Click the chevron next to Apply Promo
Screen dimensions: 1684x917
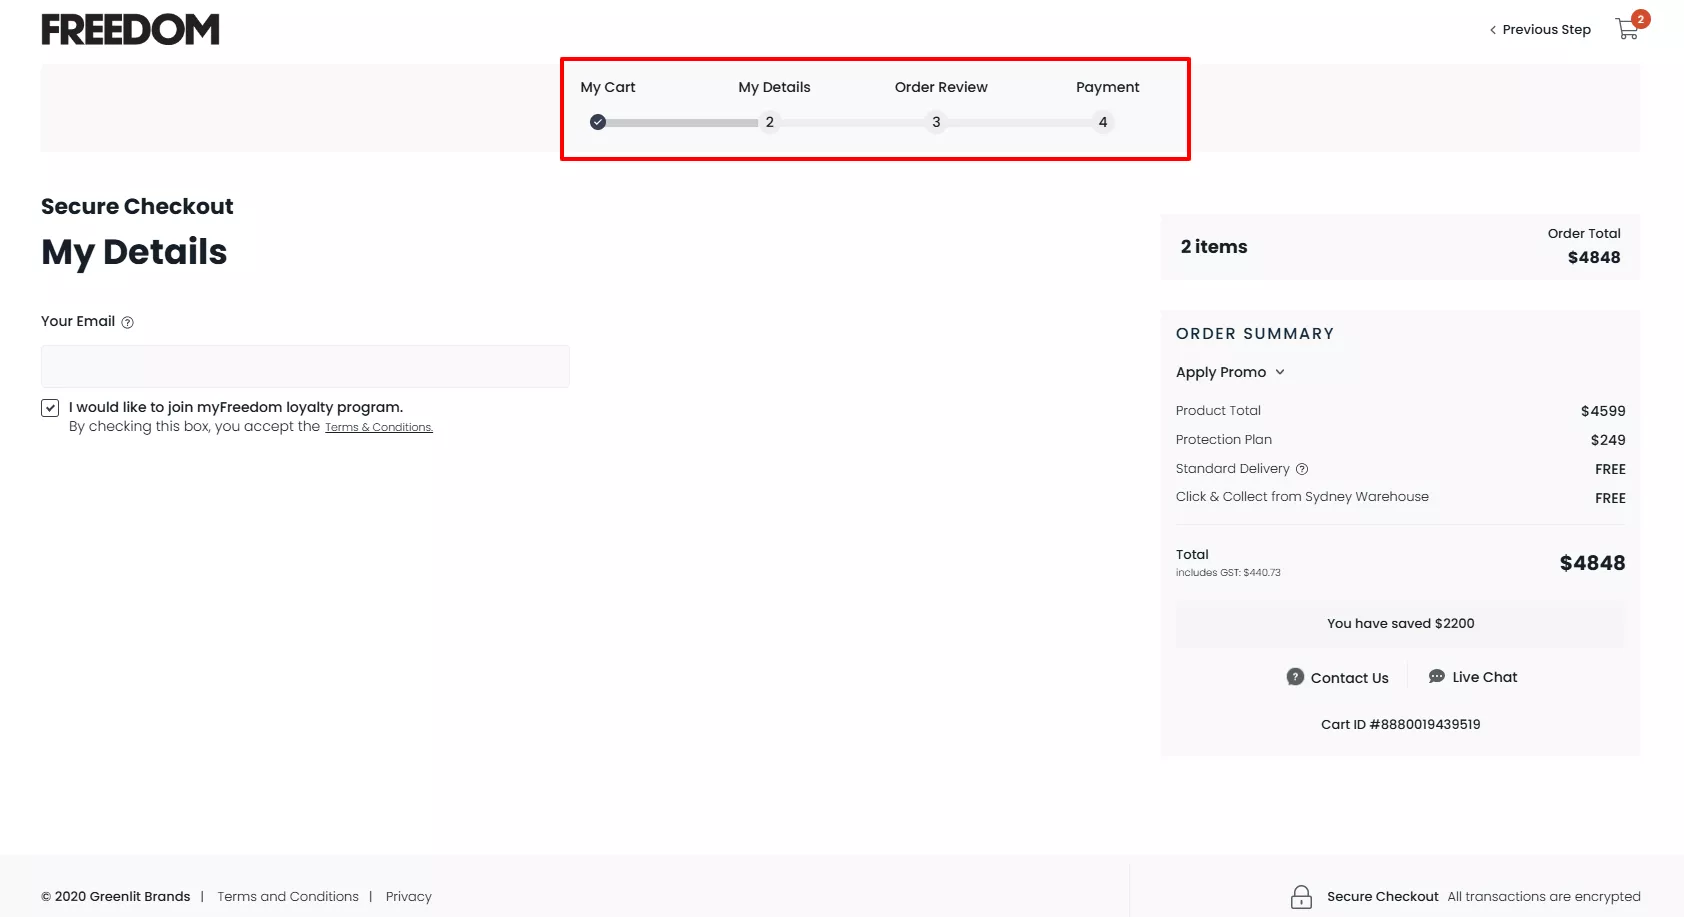point(1280,372)
